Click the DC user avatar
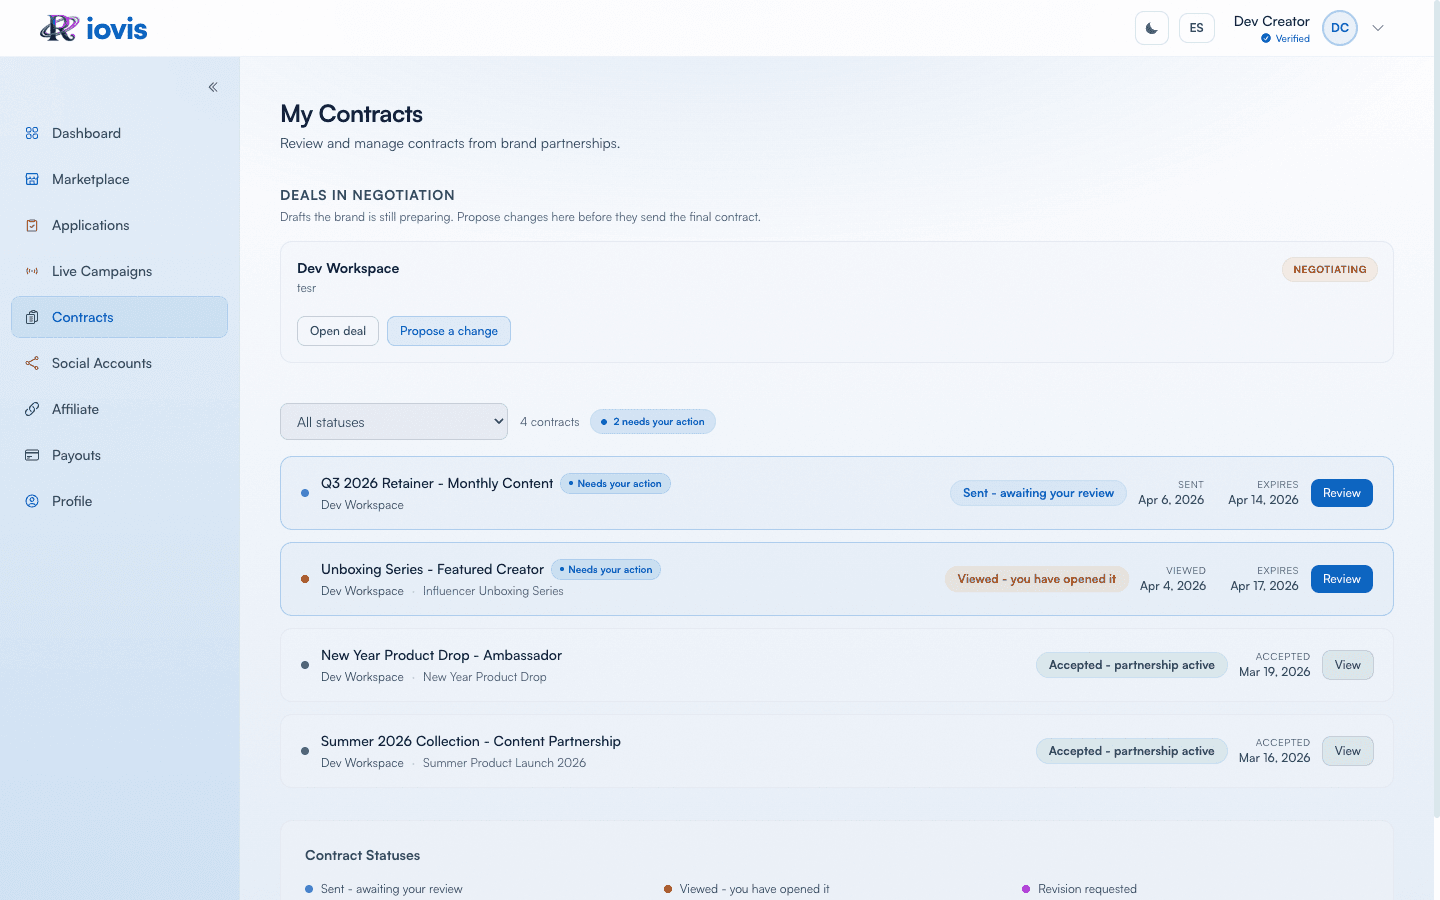The width and height of the screenshot is (1440, 900). click(x=1340, y=28)
